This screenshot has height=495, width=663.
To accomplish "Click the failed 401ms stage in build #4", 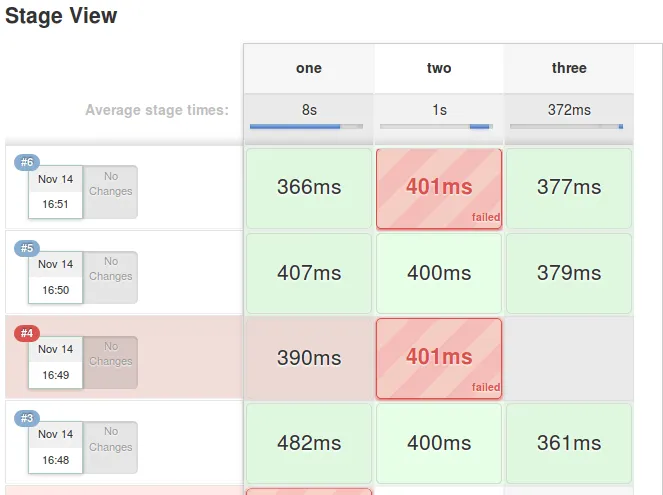I will pos(439,358).
